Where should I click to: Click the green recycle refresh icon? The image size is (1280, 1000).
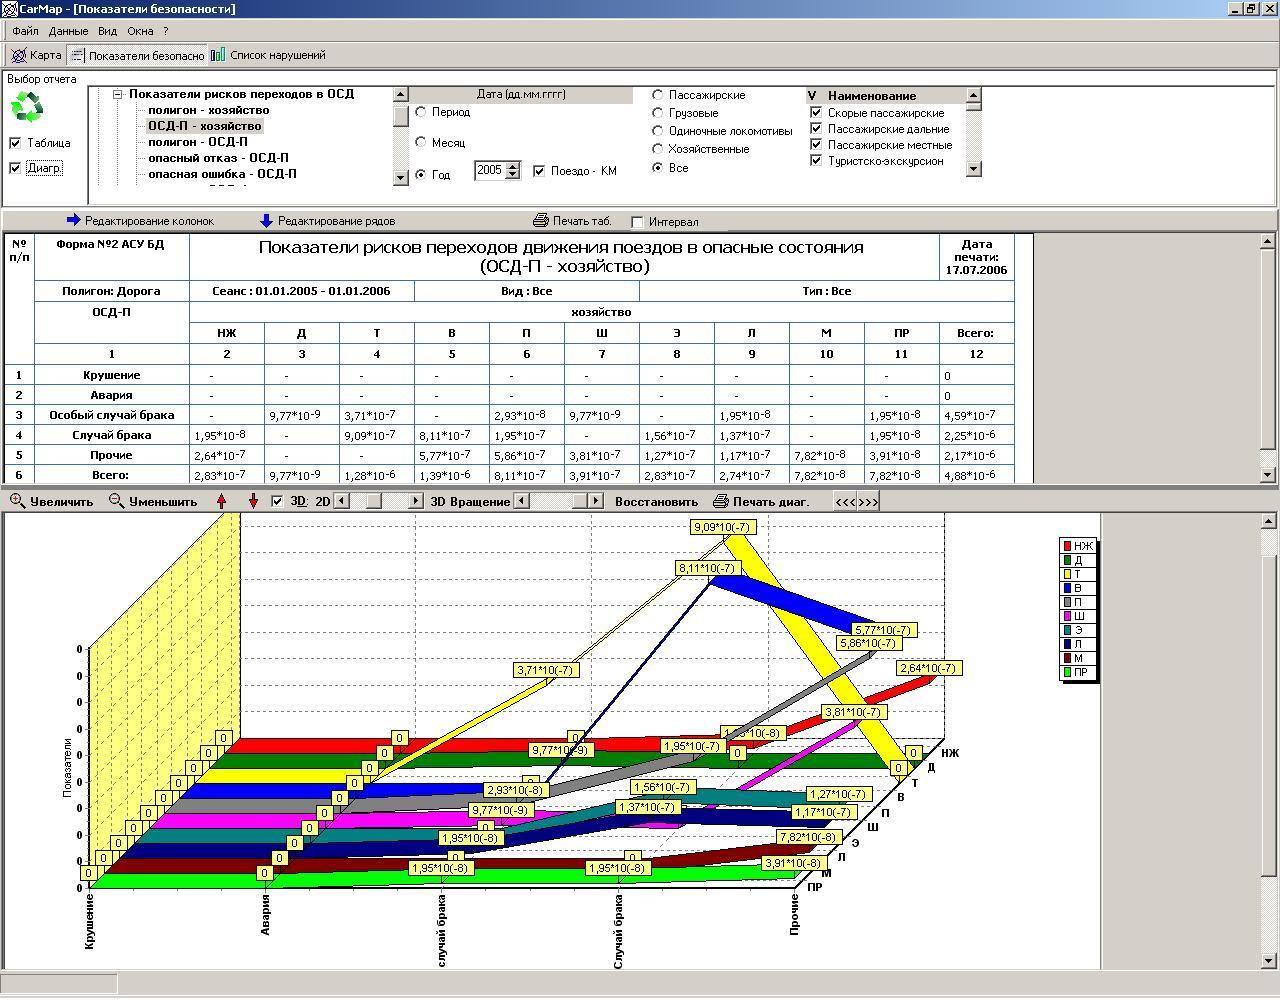point(27,106)
